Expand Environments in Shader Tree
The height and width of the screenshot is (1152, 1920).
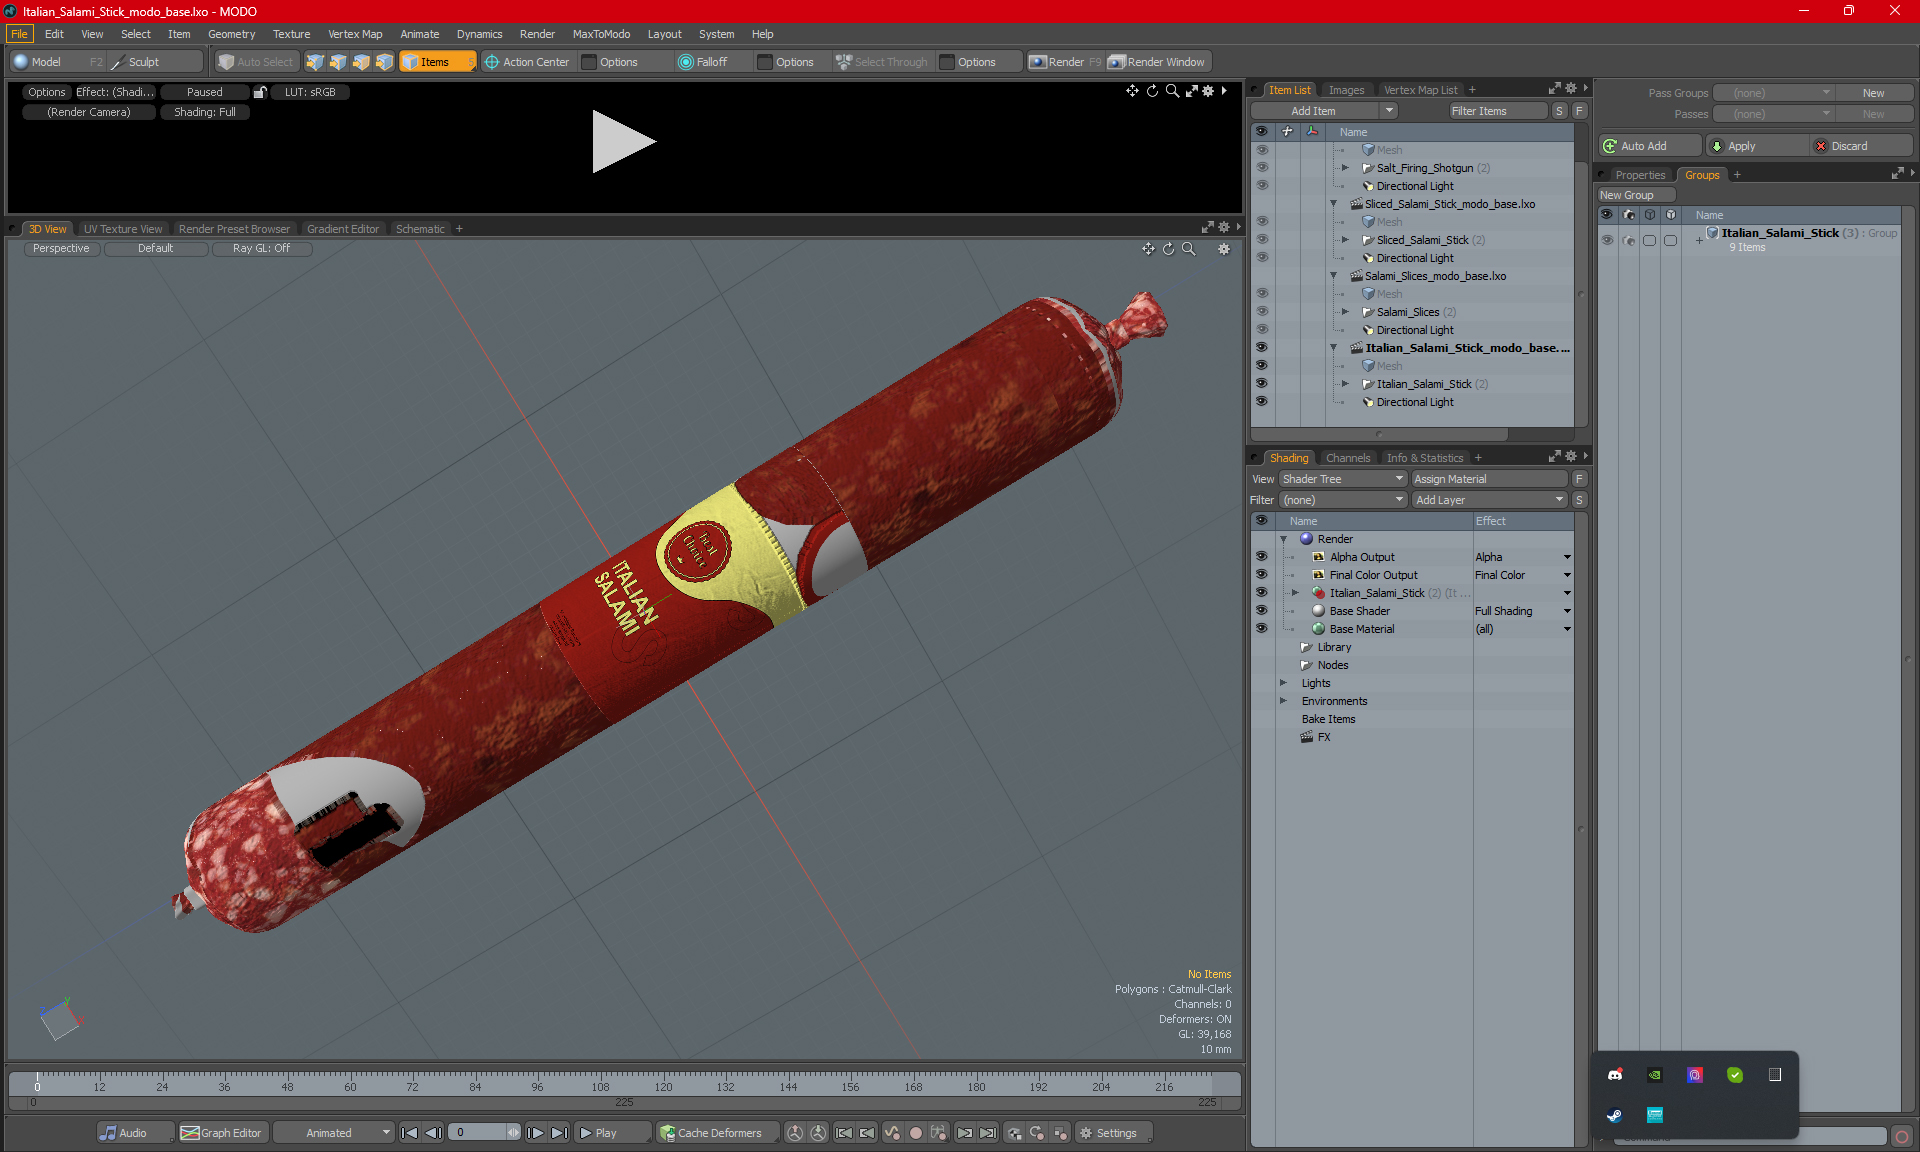coord(1283,701)
